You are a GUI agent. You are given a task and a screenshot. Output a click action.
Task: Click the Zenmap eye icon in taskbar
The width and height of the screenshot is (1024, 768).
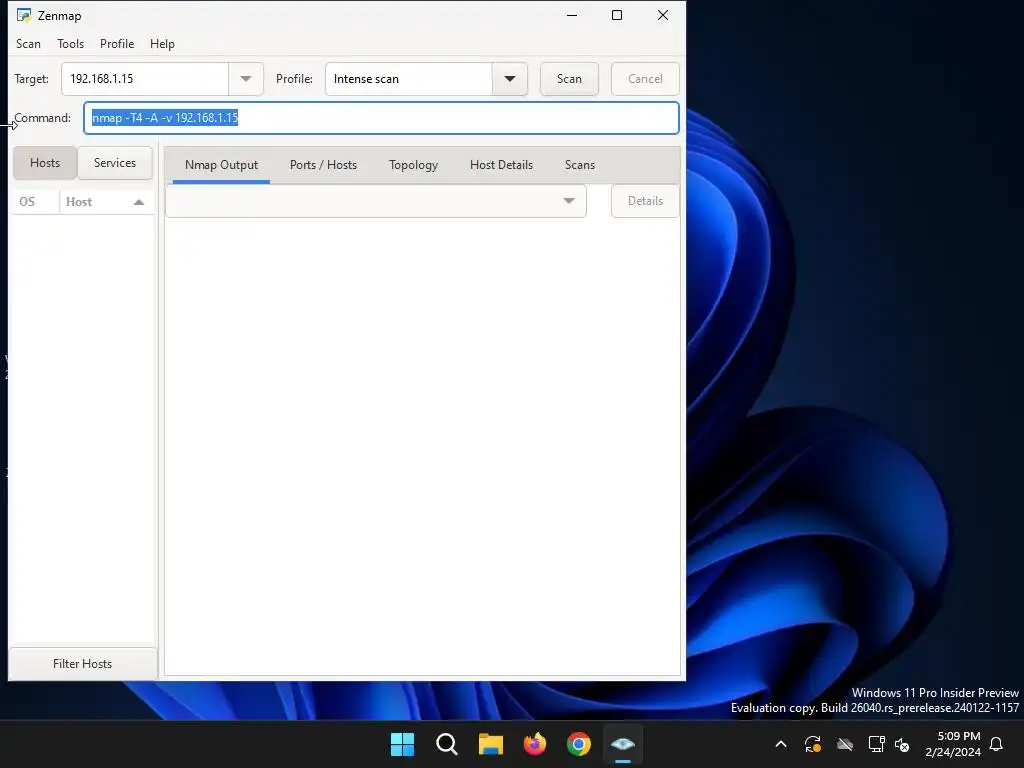click(x=623, y=744)
